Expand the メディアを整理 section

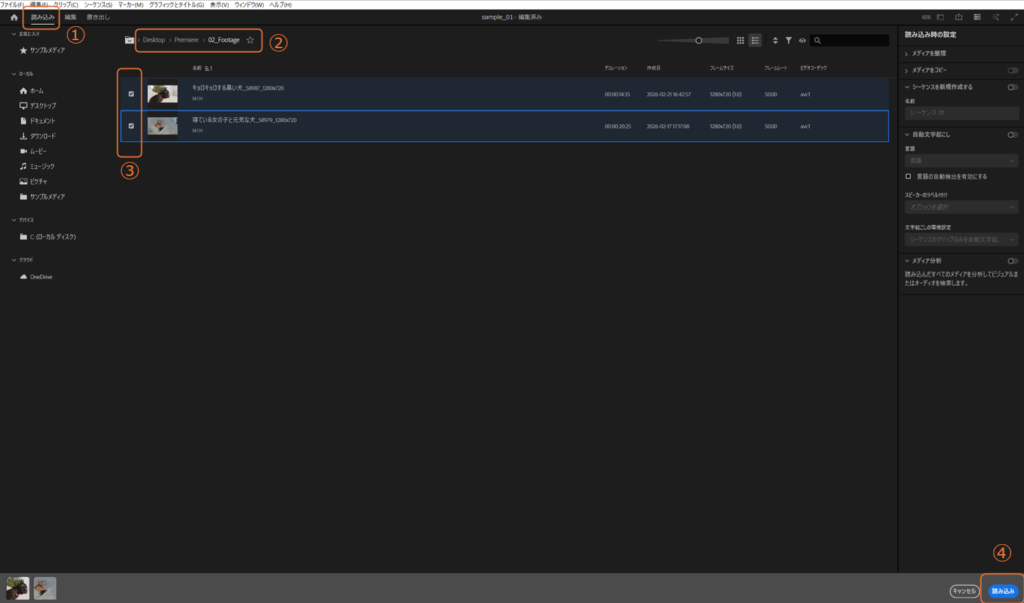tap(906, 53)
